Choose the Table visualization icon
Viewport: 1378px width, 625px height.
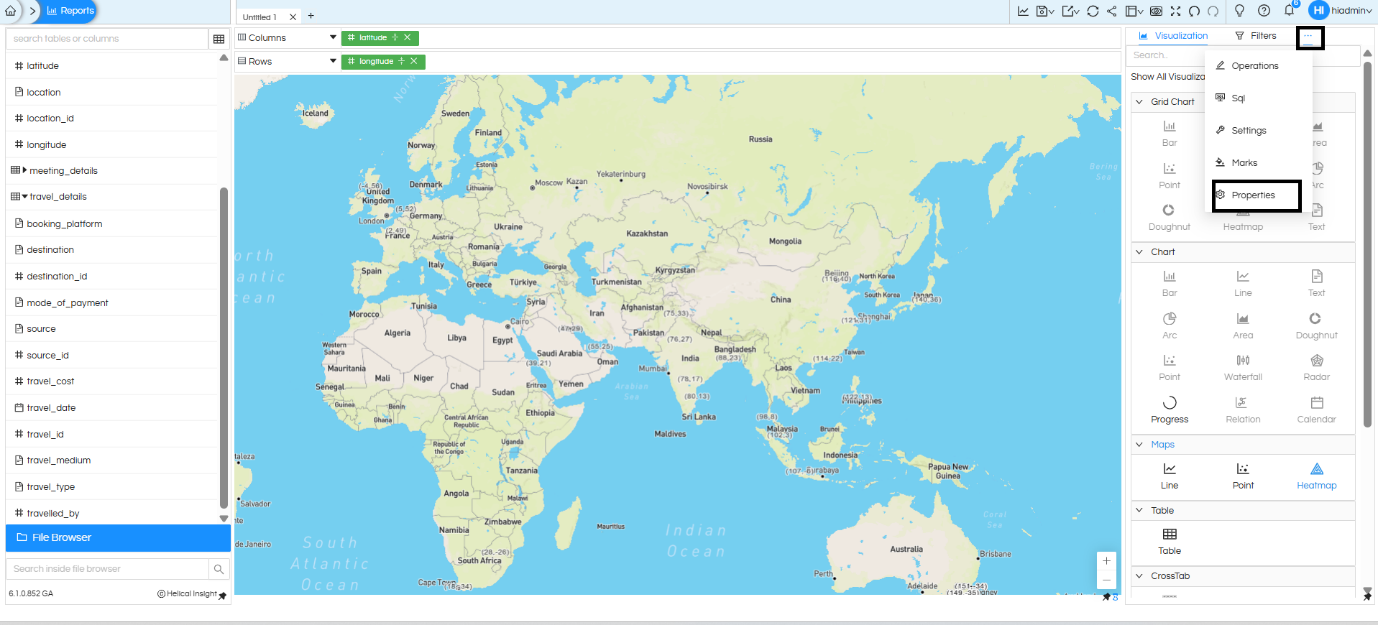pos(1169,542)
